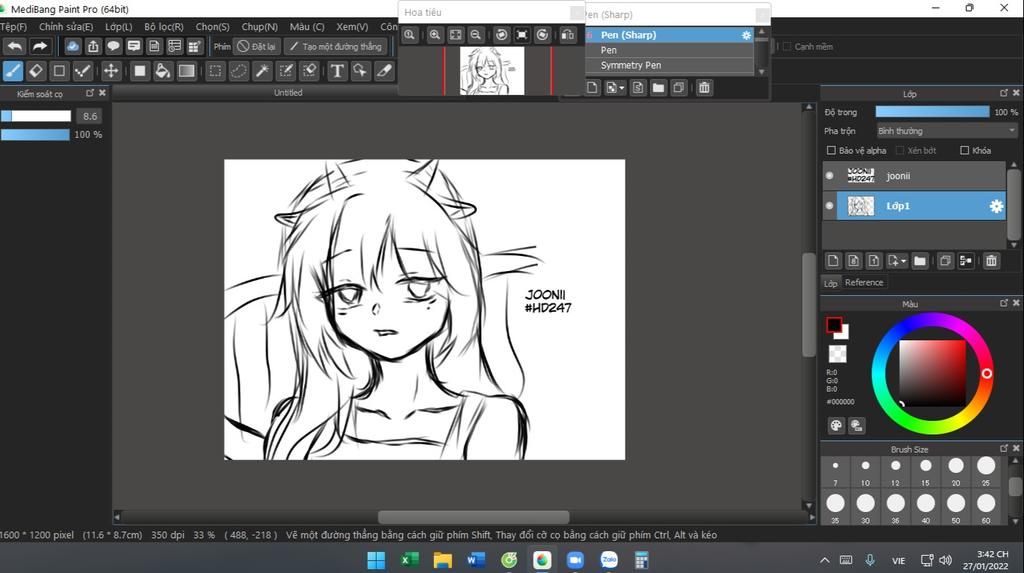Choose the Gradient tool
1024x573 pixels.
pyautogui.click(x=186, y=71)
